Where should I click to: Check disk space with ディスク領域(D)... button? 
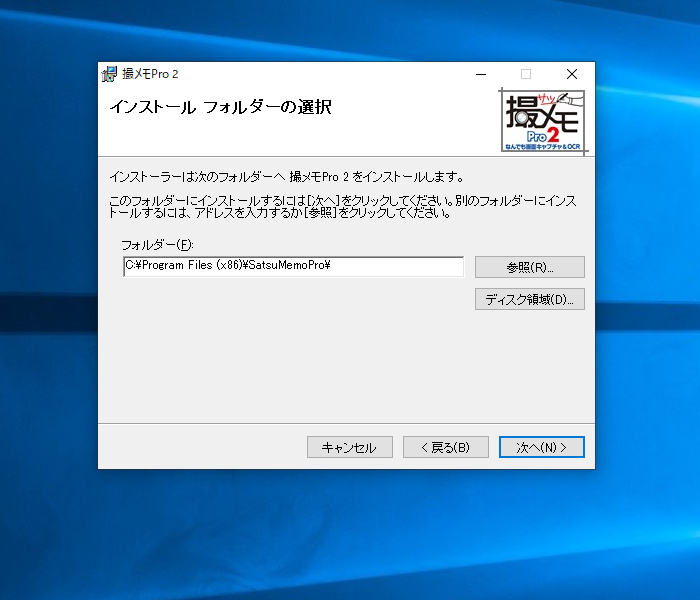pyautogui.click(x=529, y=299)
